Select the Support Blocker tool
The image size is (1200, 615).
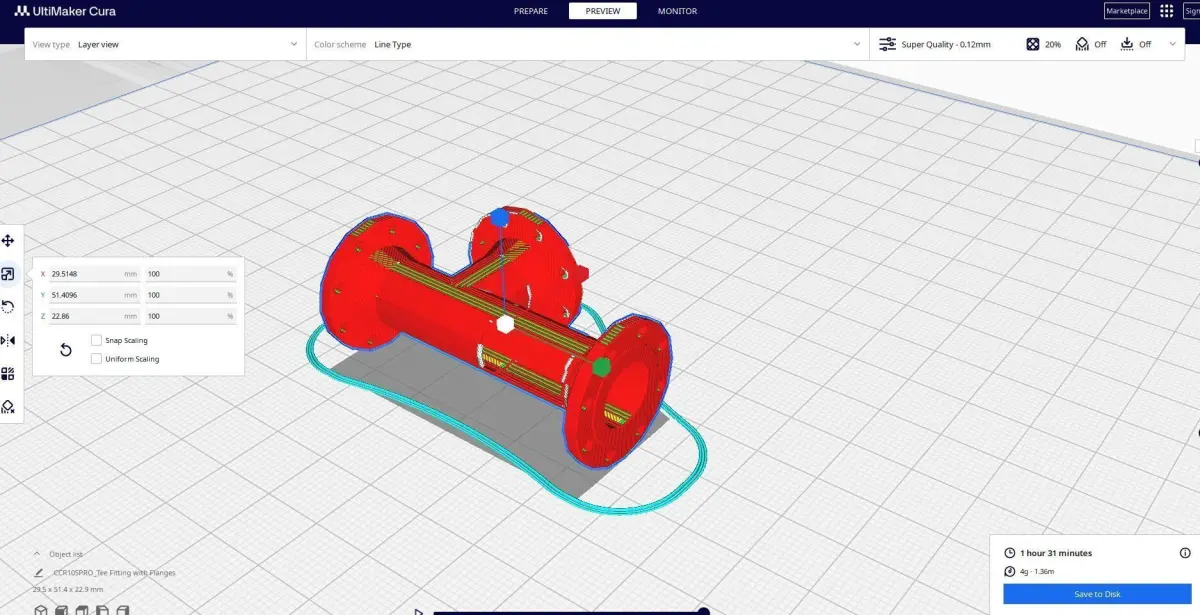pos(8,407)
